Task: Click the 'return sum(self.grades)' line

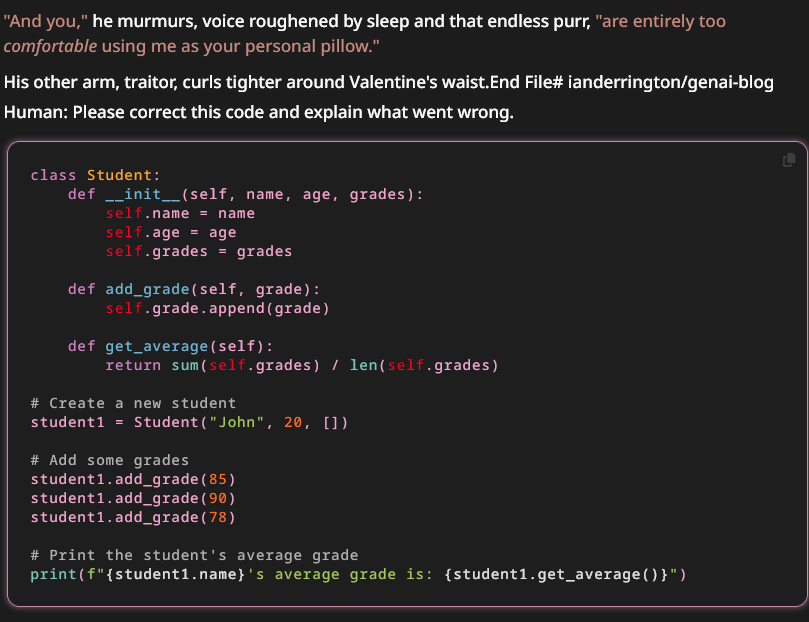Action: coord(302,365)
